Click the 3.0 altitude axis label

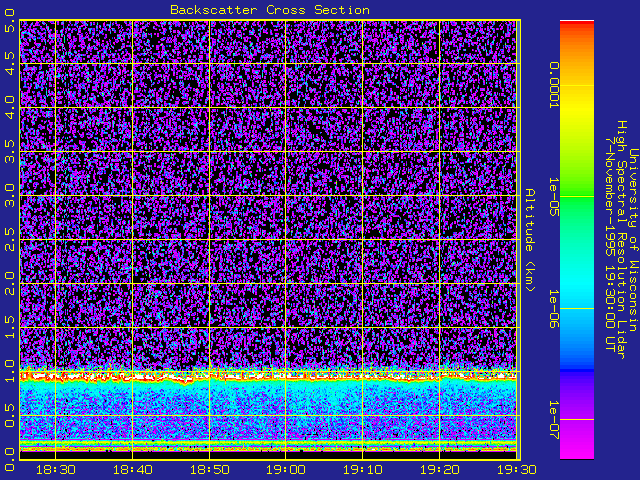tap(10, 196)
